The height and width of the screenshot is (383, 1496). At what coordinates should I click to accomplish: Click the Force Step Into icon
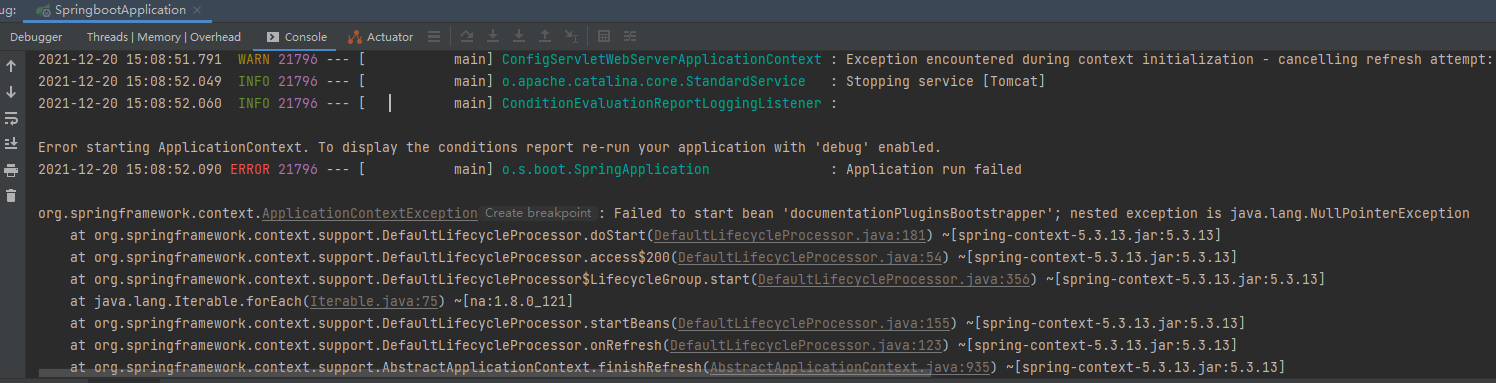[519, 36]
